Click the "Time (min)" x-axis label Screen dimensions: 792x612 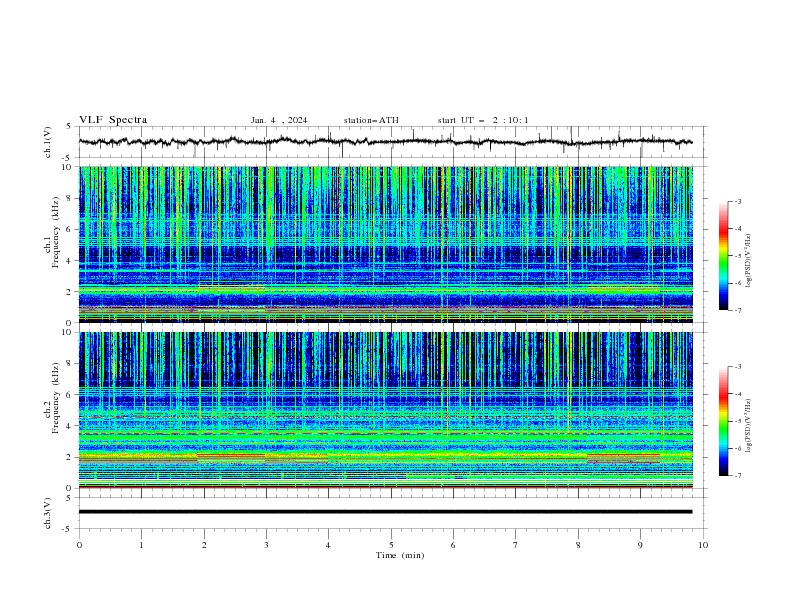[x=400, y=555]
